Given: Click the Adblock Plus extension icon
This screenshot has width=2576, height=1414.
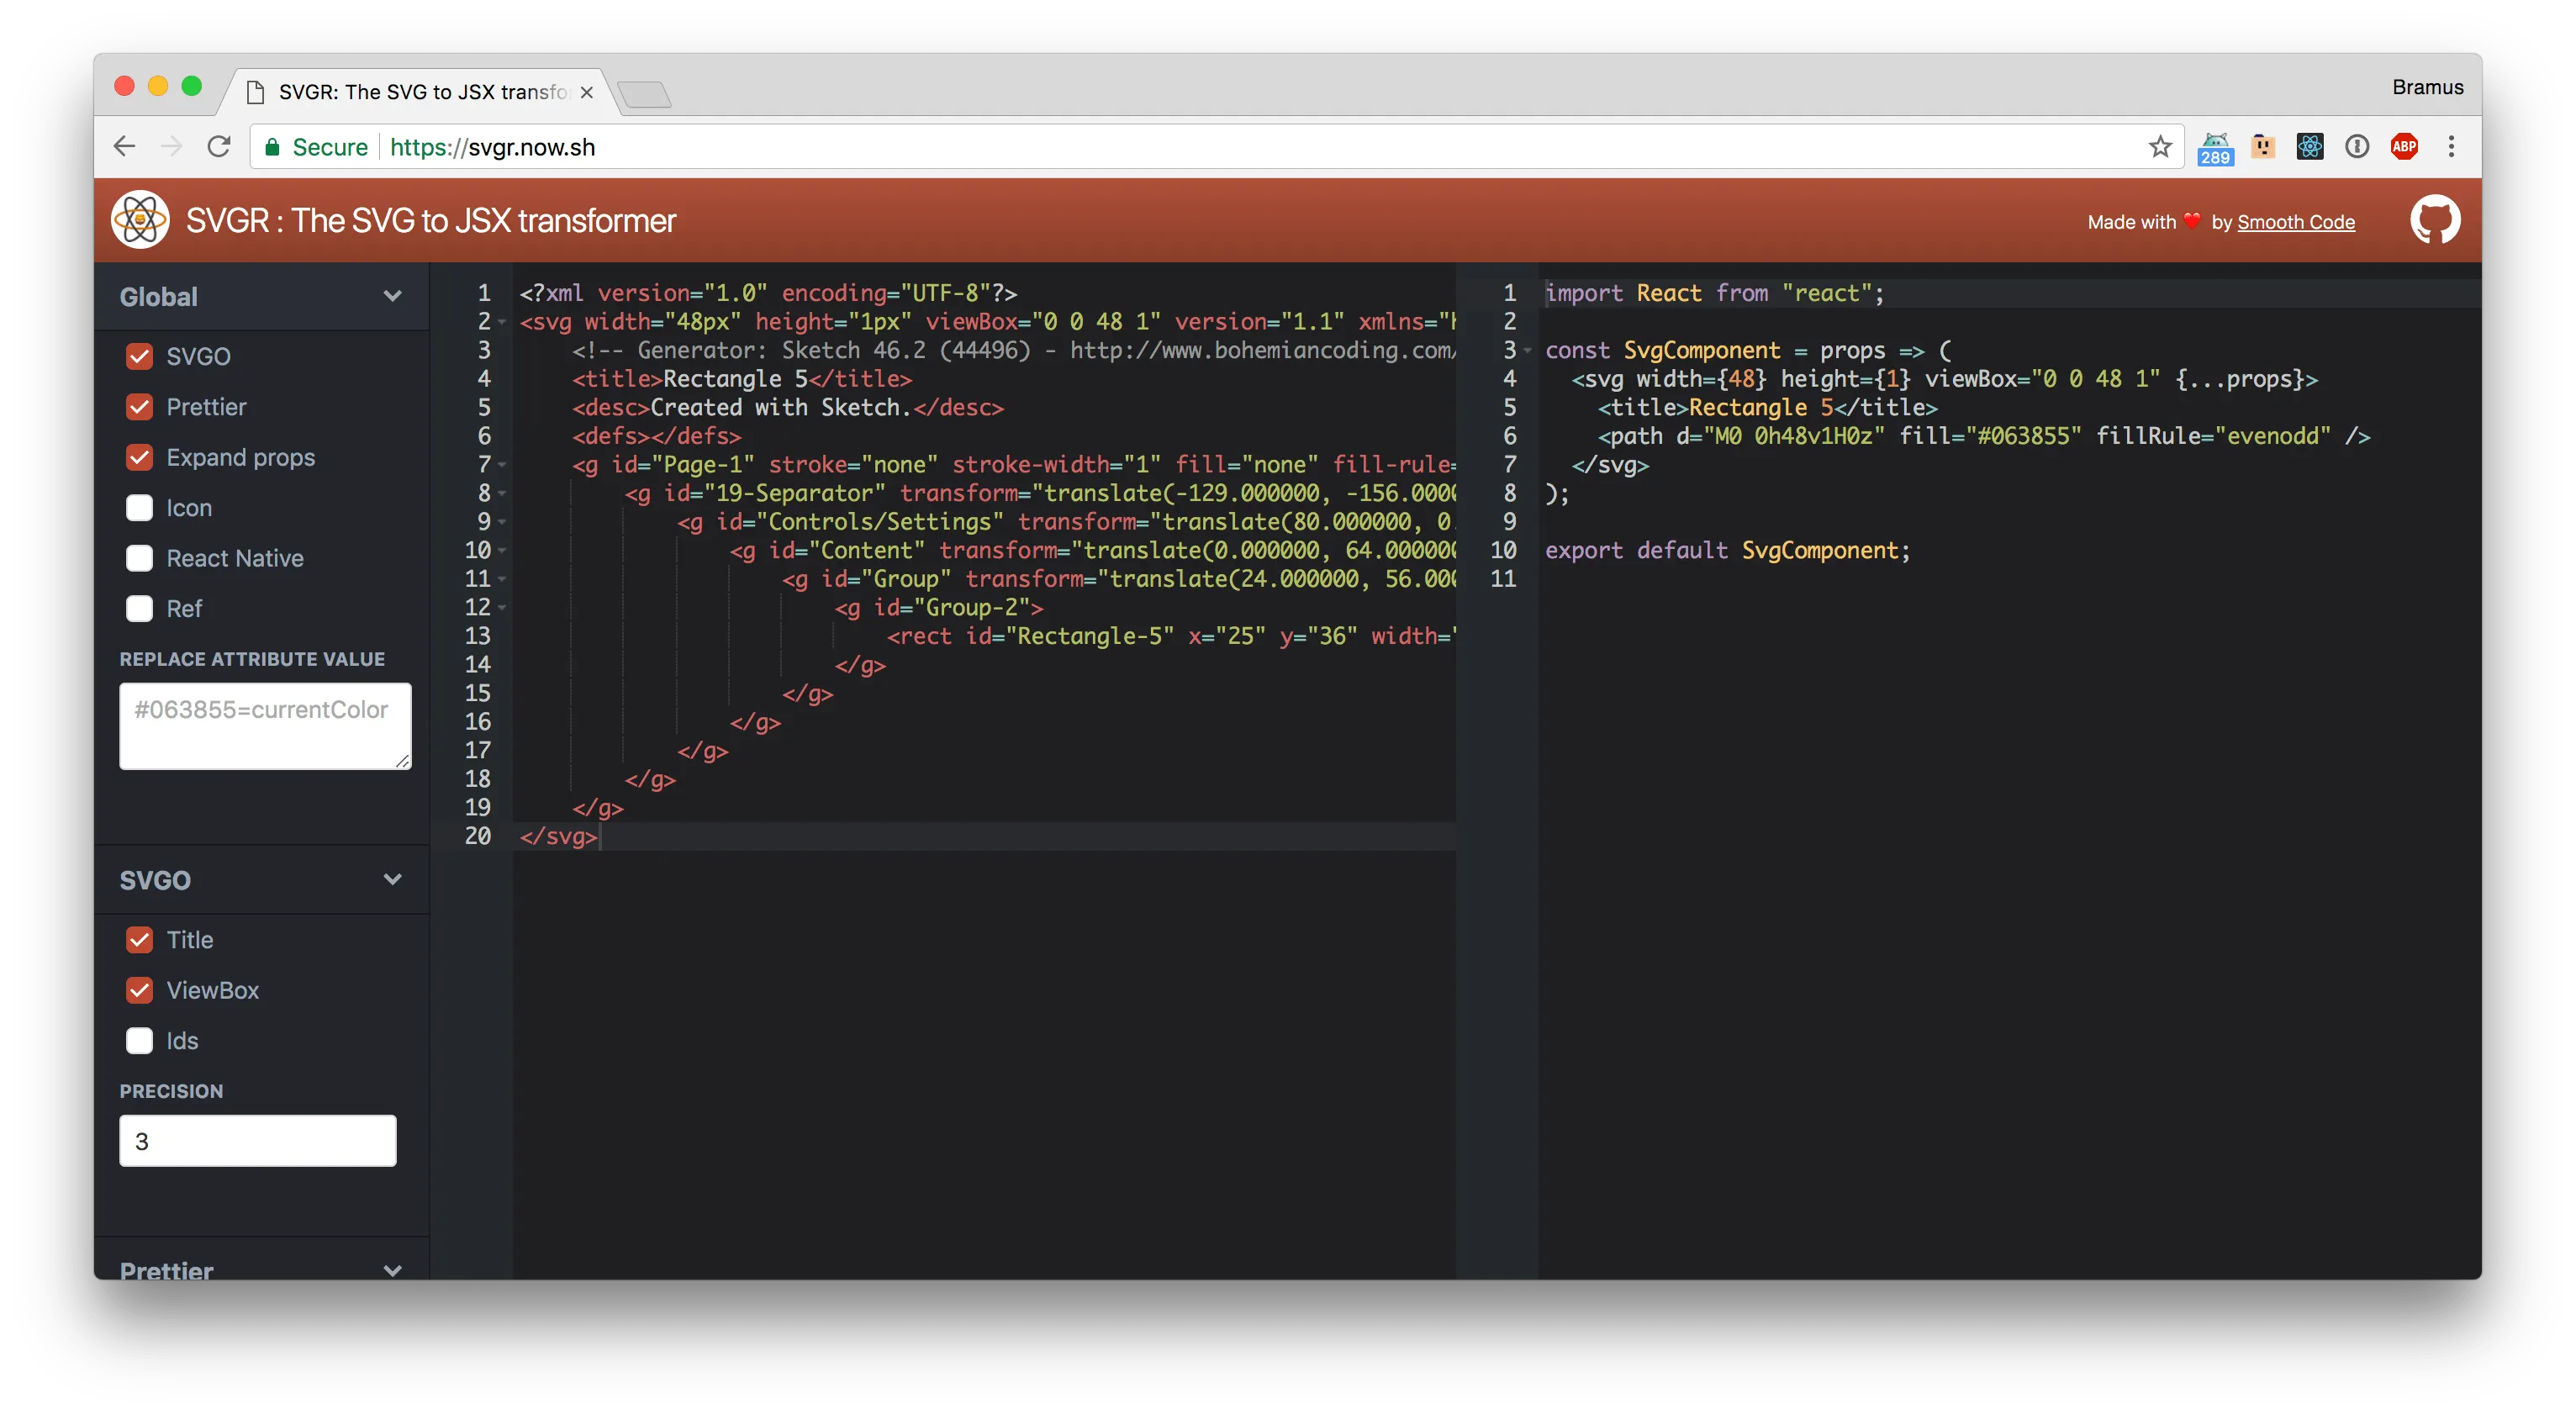Looking at the screenshot, I should pyautogui.click(x=2404, y=147).
